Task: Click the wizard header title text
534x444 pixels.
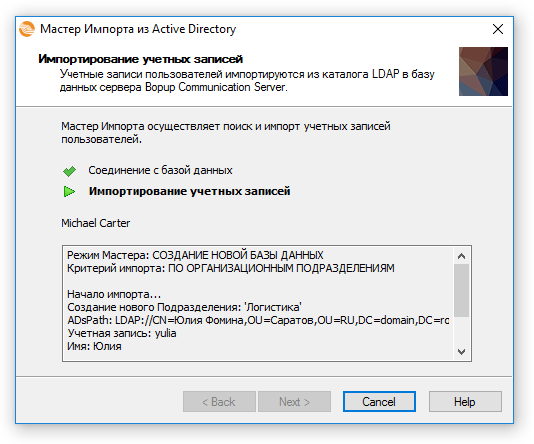Action: point(140,59)
